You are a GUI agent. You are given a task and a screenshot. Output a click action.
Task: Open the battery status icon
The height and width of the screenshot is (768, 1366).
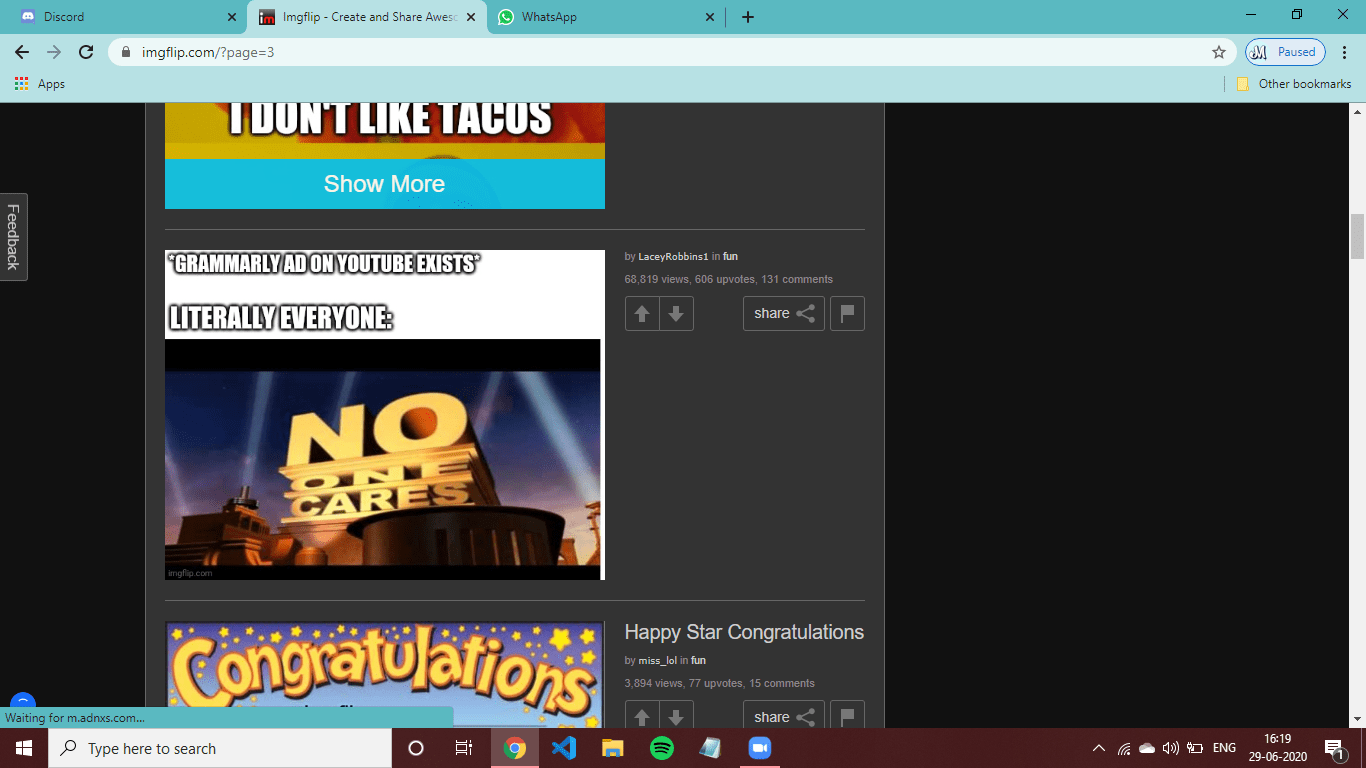point(1194,748)
